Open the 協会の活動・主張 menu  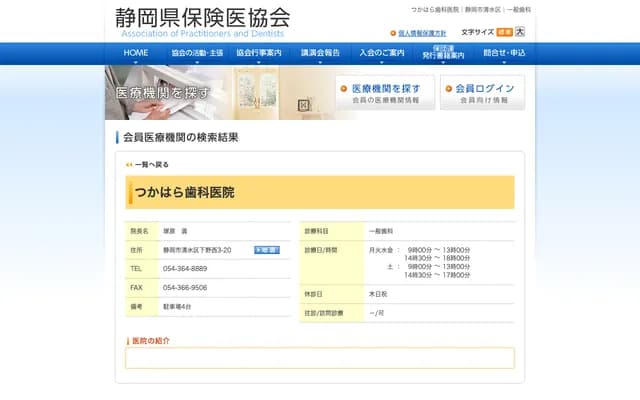click(x=196, y=53)
